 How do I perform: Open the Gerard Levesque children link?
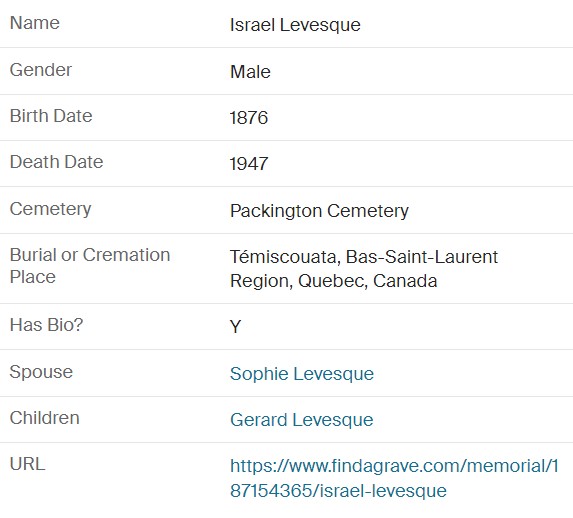(301, 420)
